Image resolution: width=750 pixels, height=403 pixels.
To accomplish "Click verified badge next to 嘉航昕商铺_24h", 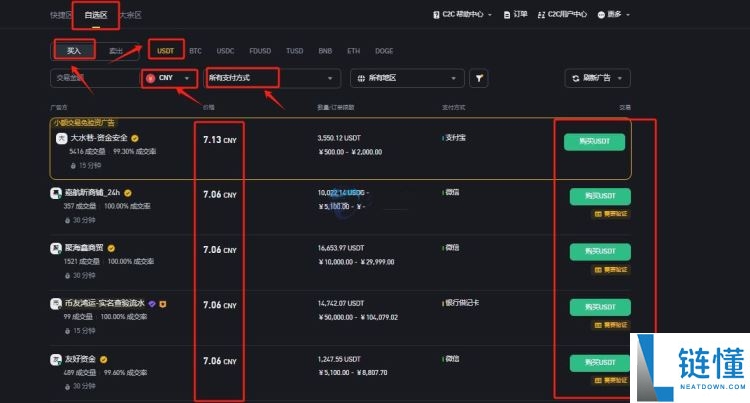I will [x=128, y=193].
